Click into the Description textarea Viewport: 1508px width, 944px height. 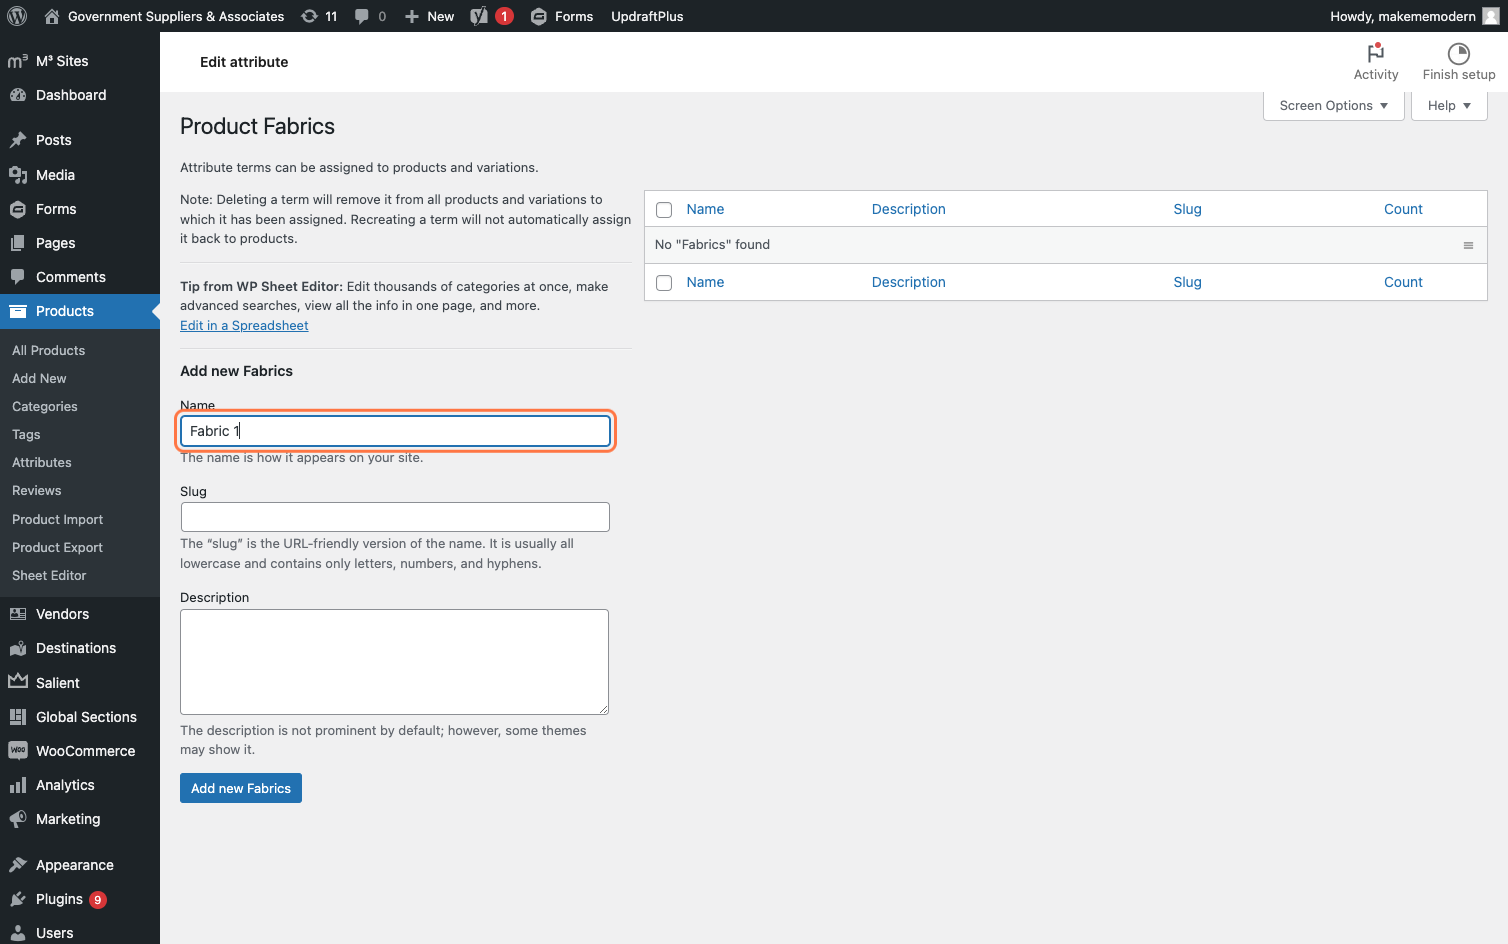coord(394,662)
